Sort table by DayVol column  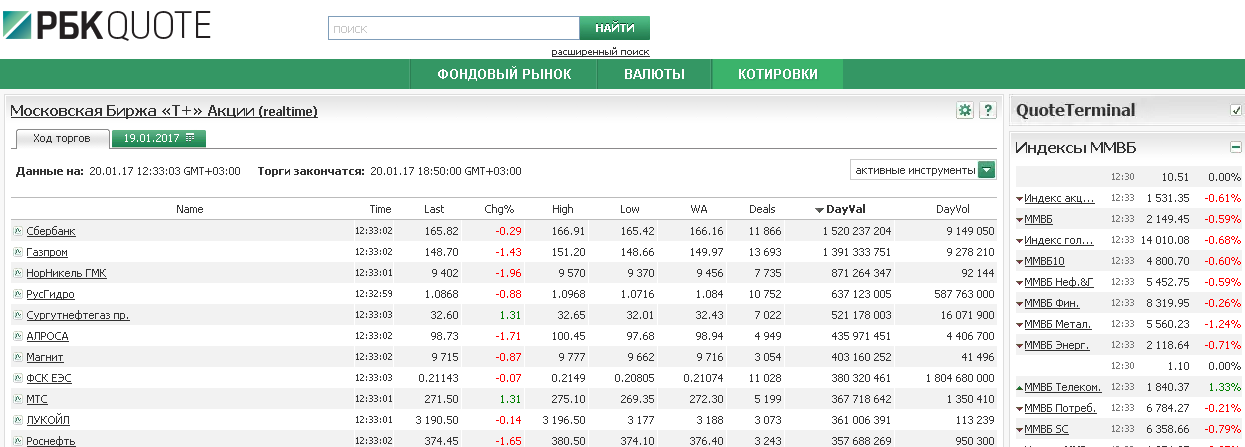[953, 210]
